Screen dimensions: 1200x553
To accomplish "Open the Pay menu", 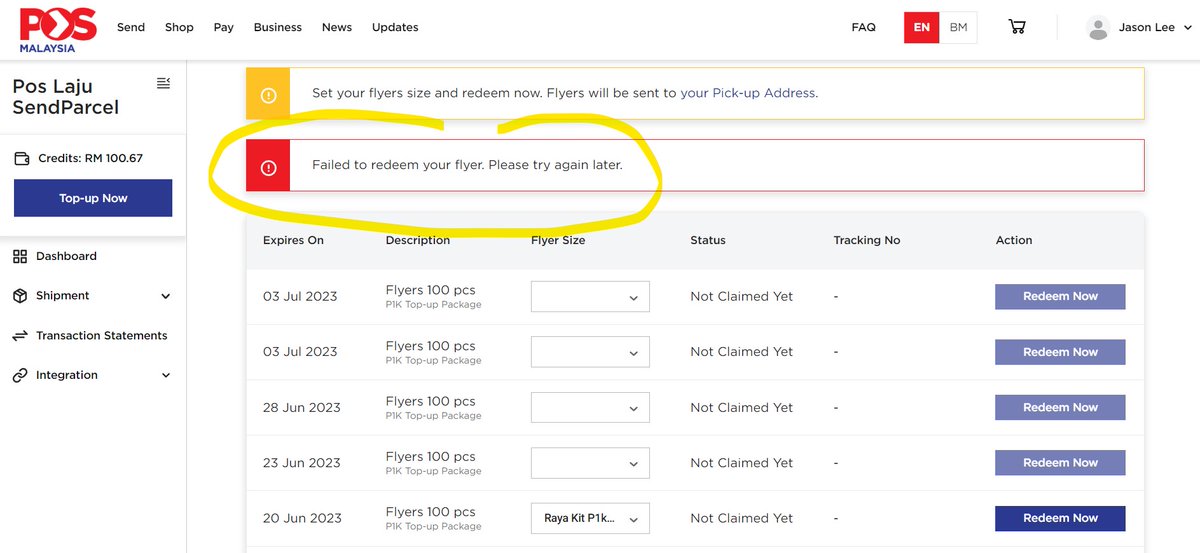I will coord(224,27).
